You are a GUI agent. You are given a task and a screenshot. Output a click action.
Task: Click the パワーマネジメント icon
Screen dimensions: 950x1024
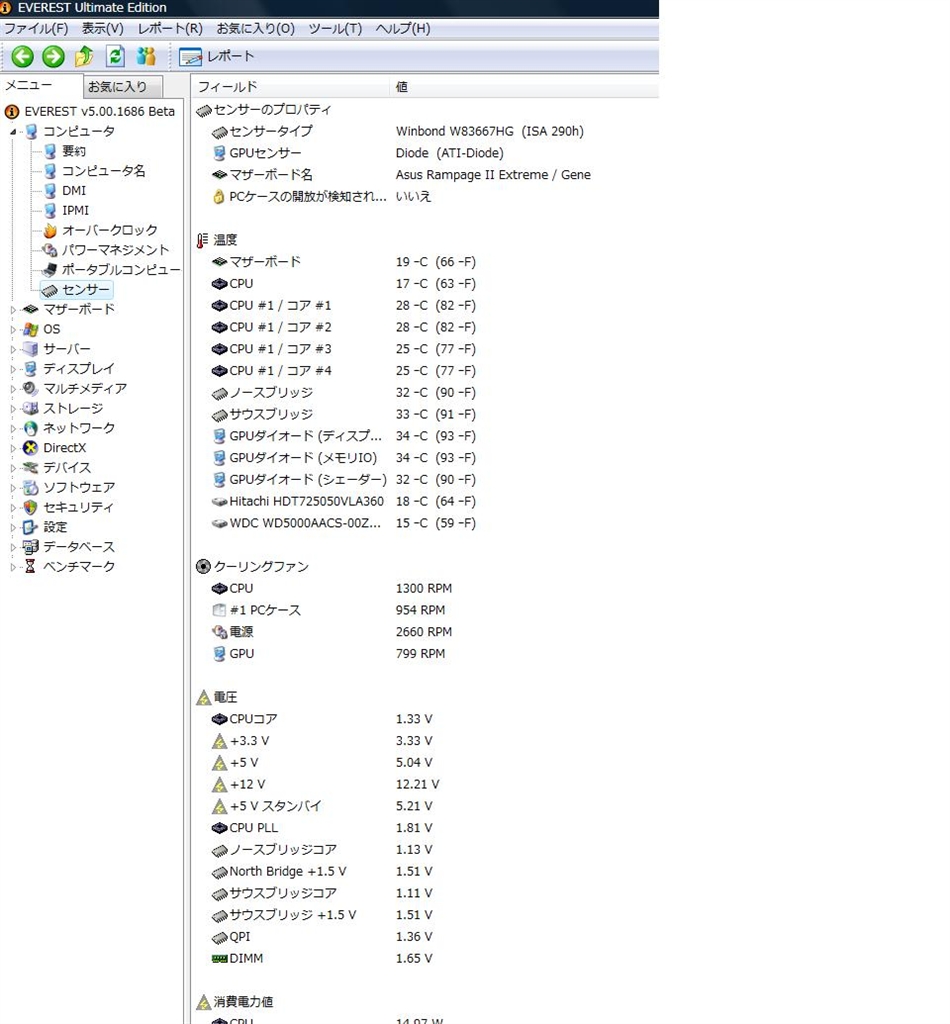tap(50, 250)
